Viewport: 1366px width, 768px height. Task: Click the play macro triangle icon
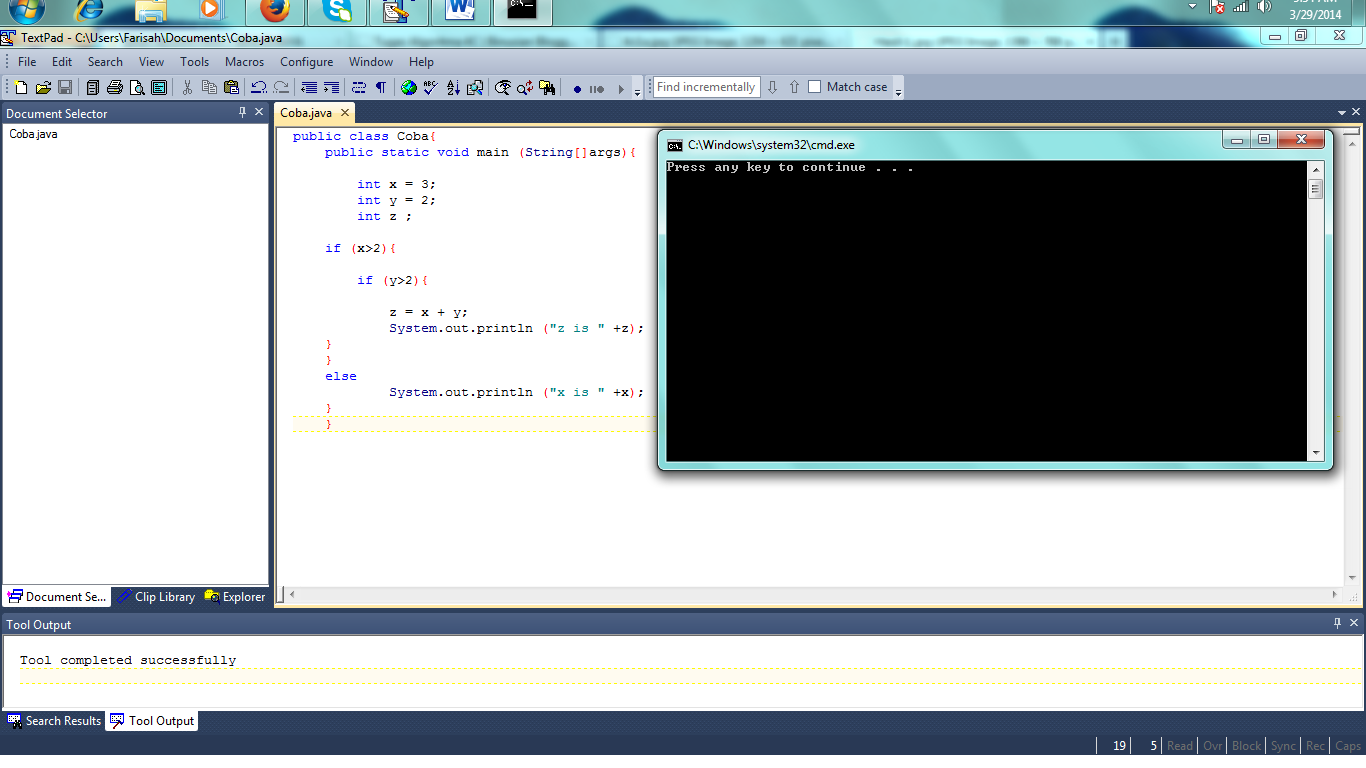coord(621,89)
